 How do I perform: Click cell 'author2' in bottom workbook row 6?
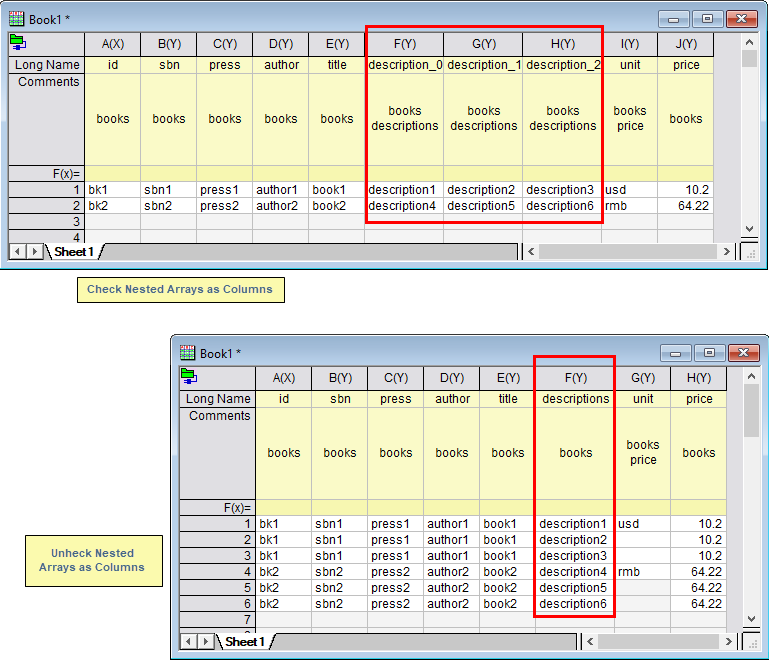(x=452, y=604)
